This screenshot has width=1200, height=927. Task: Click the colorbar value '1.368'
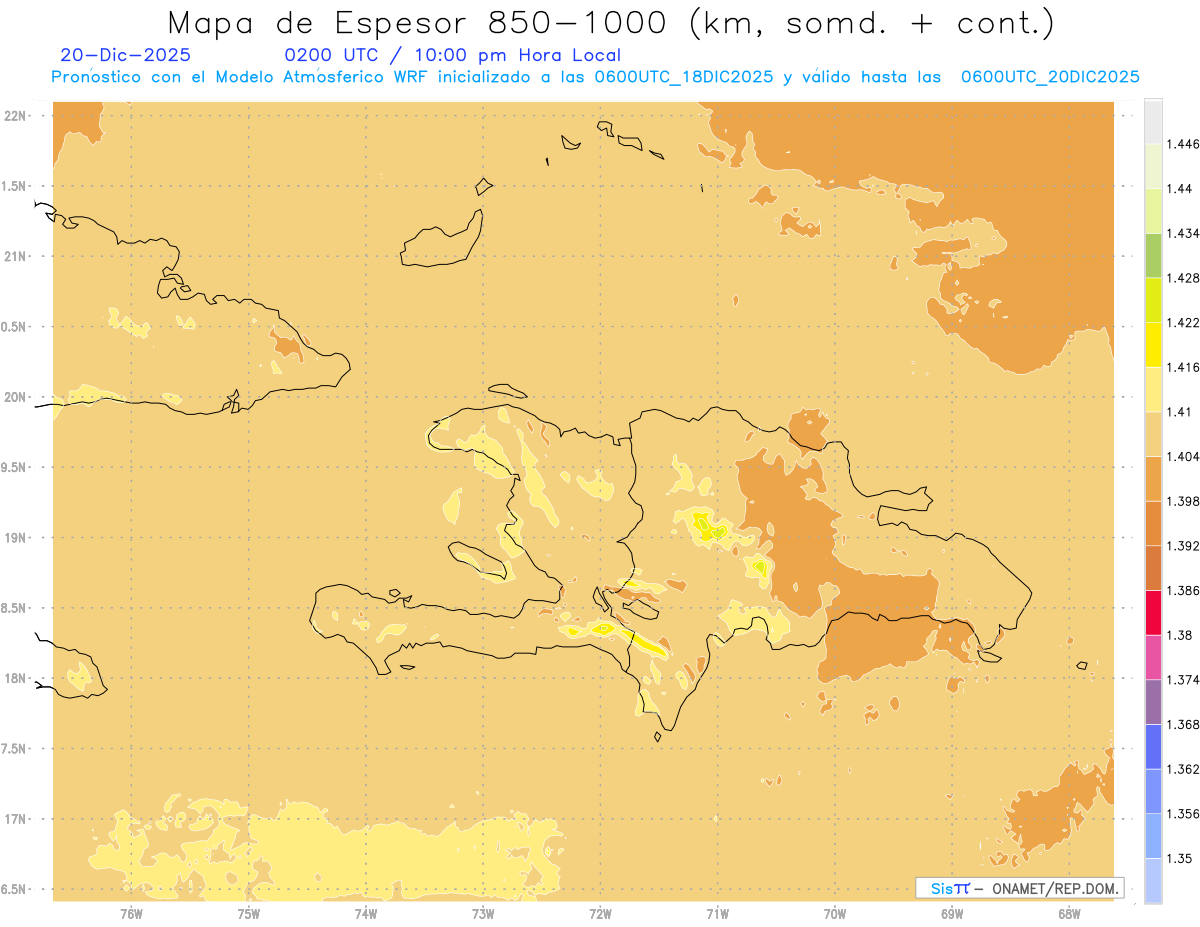tap(1183, 724)
